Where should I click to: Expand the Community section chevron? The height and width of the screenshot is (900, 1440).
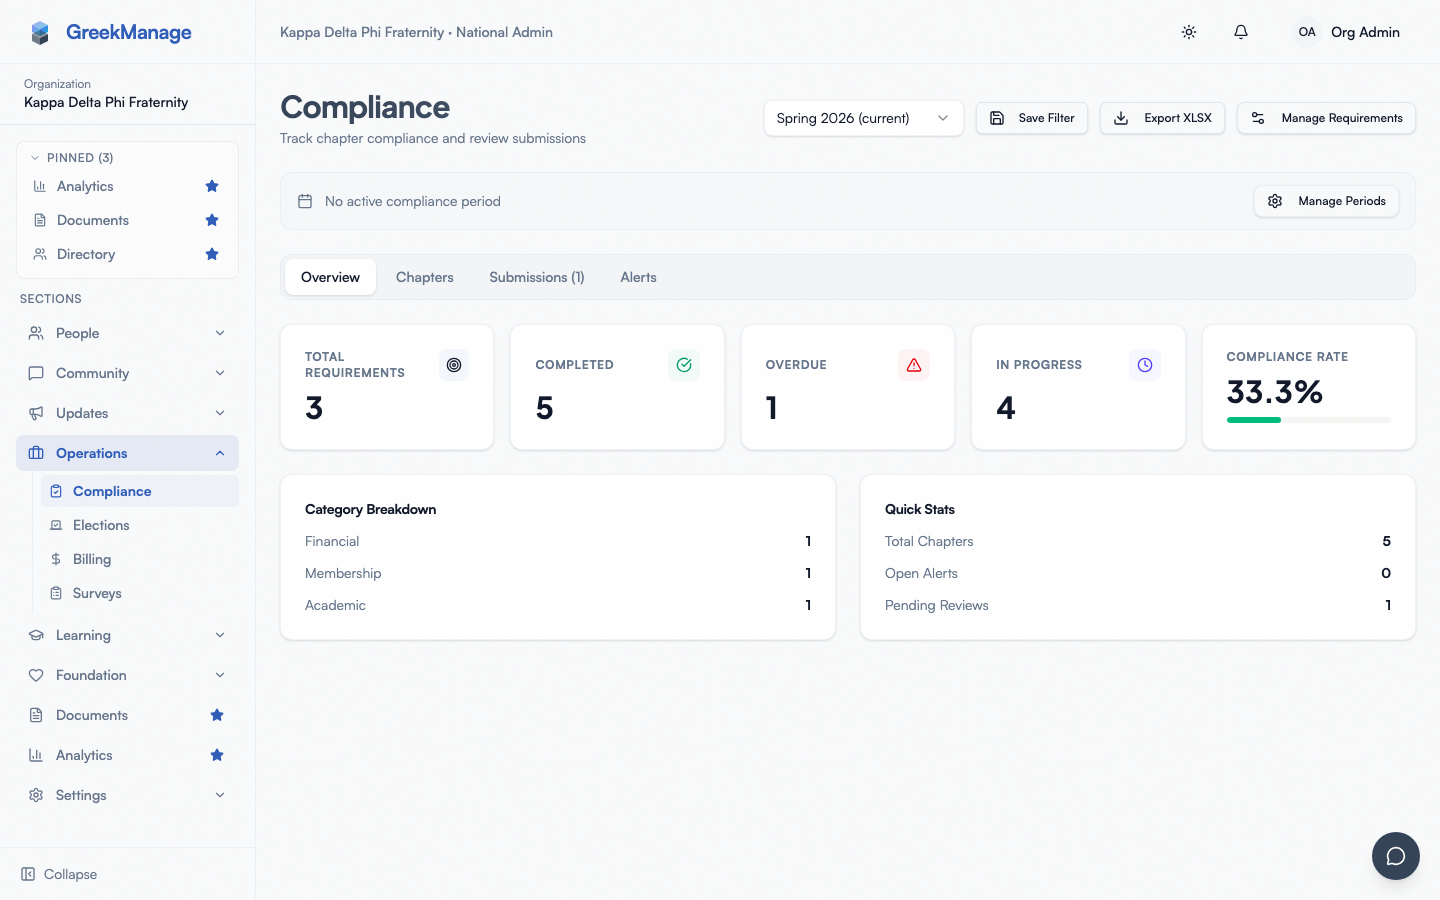click(x=220, y=373)
